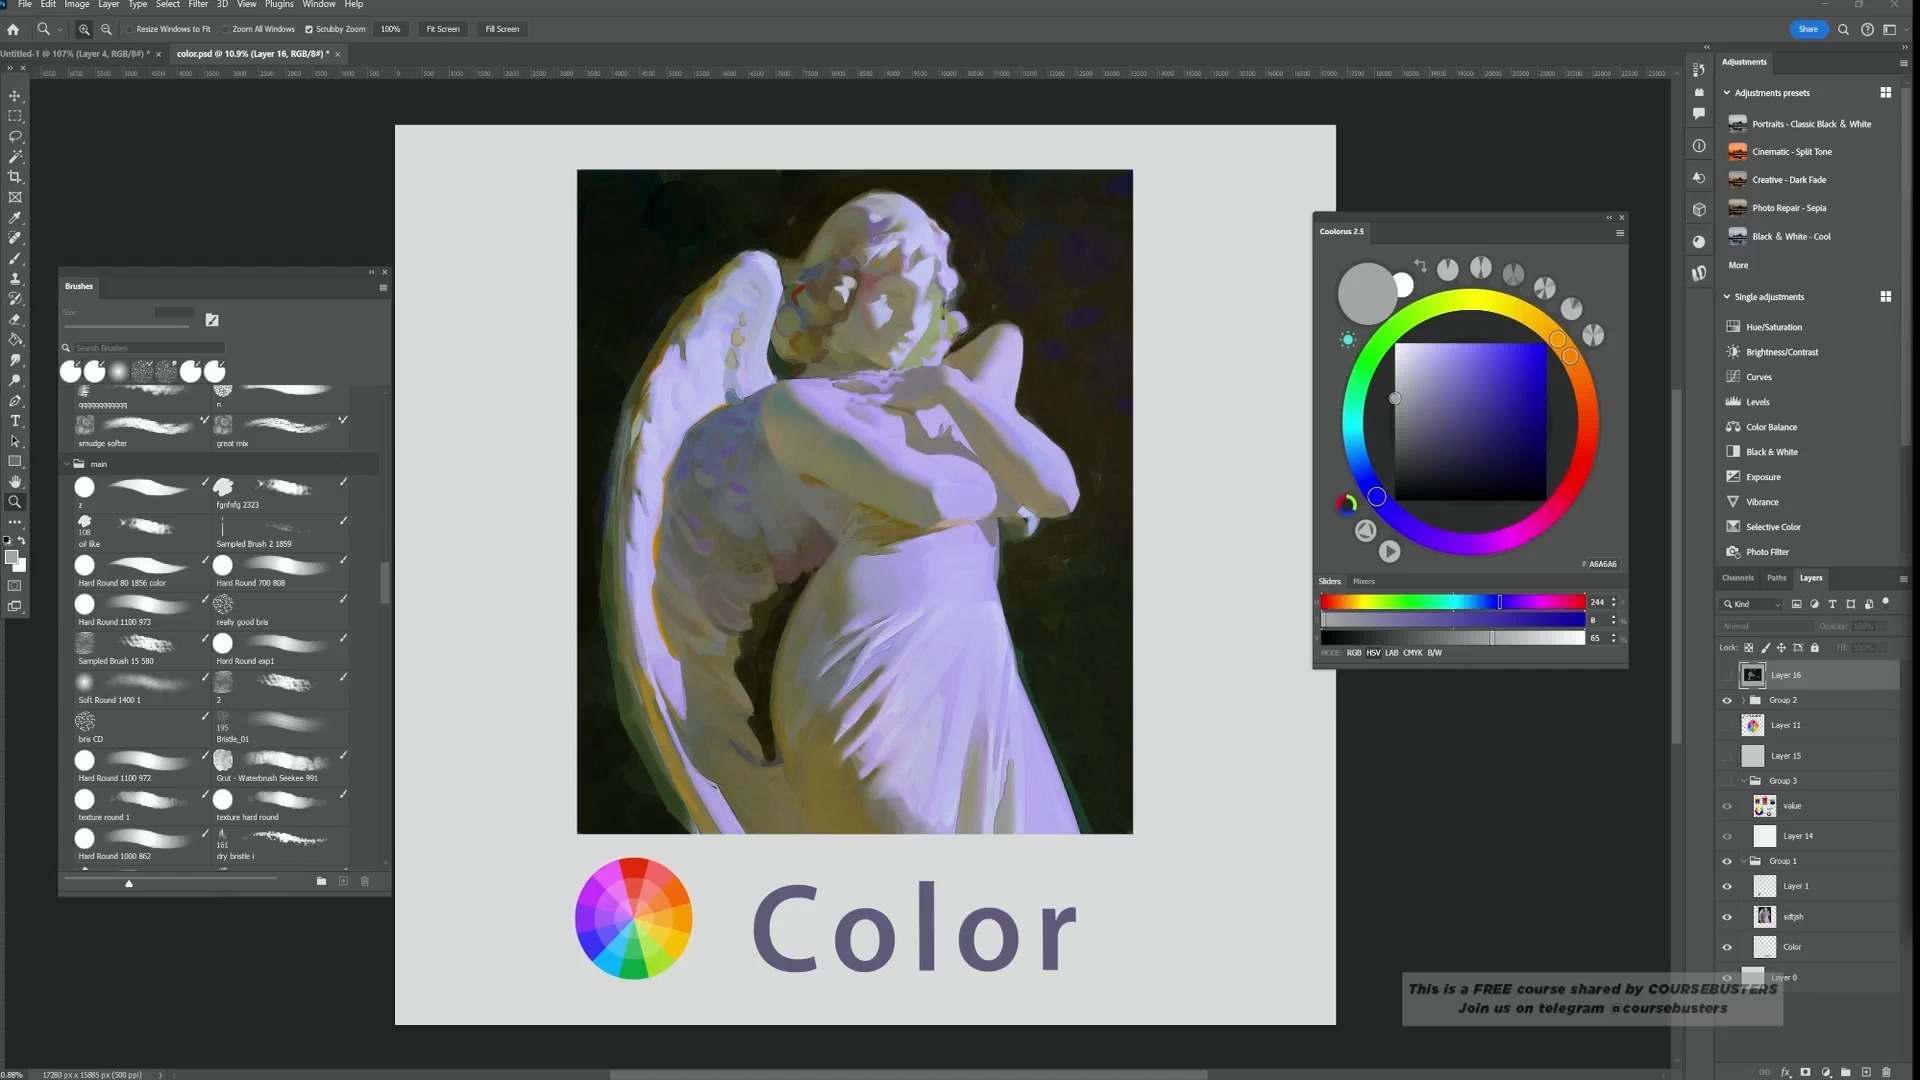The height and width of the screenshot is (1080, 1920).
Task: Click the Coolorus hue slider bar
Action: click(x=1452, y=602)
